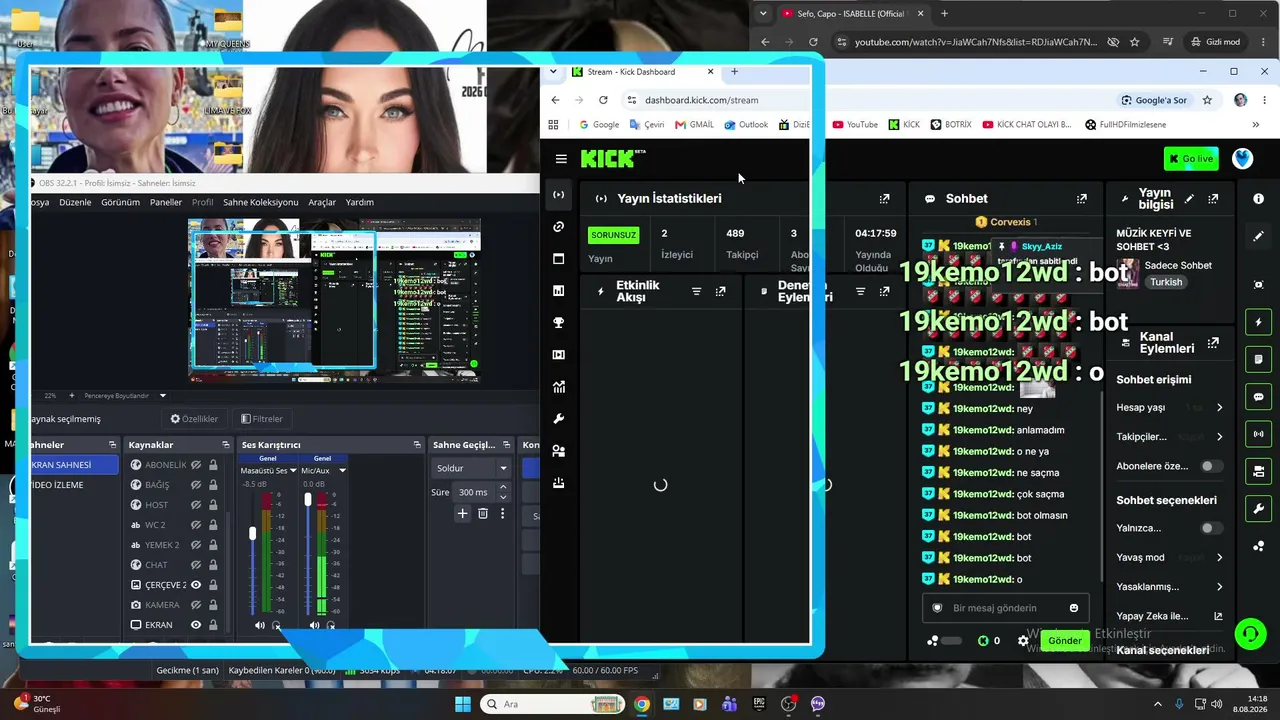Mute the Masaüstü Ses speaker icon
The height and width of the screenshot is (720, 1280).
(260, 625)
